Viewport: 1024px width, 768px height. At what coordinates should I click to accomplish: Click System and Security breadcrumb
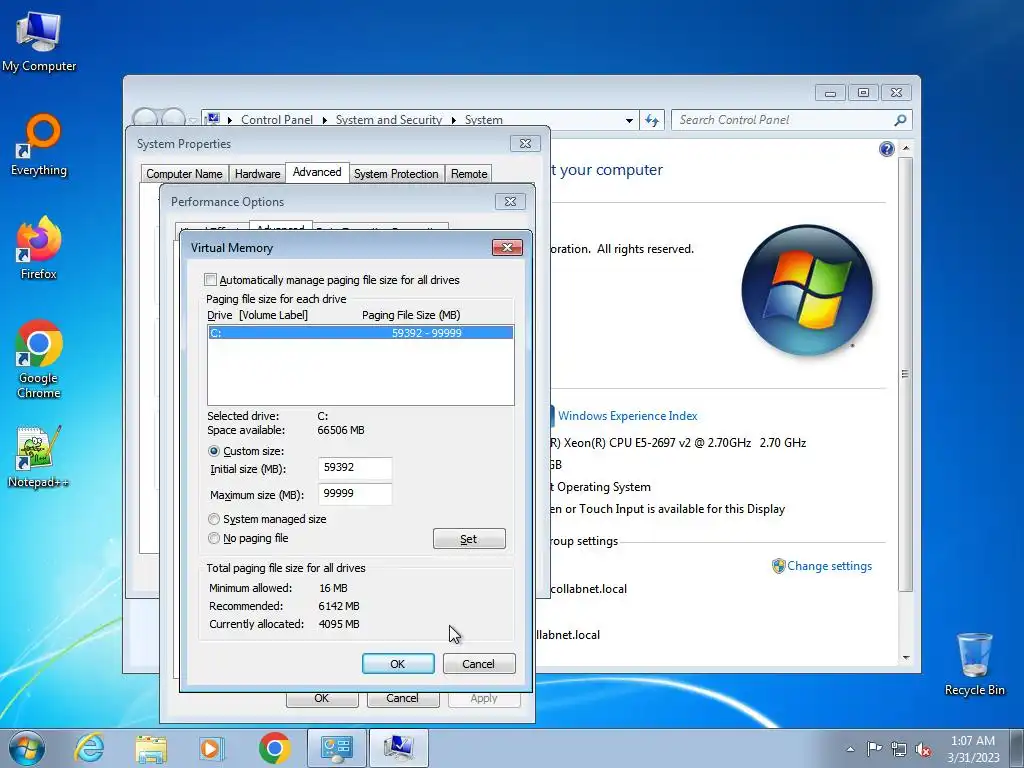point(389,120)
